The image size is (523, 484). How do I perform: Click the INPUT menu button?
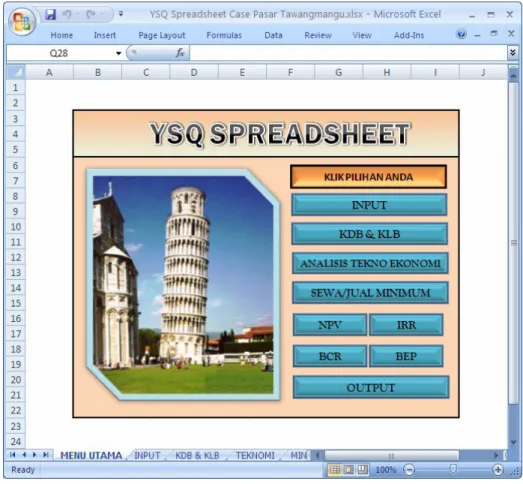click(x=369, y=205)
